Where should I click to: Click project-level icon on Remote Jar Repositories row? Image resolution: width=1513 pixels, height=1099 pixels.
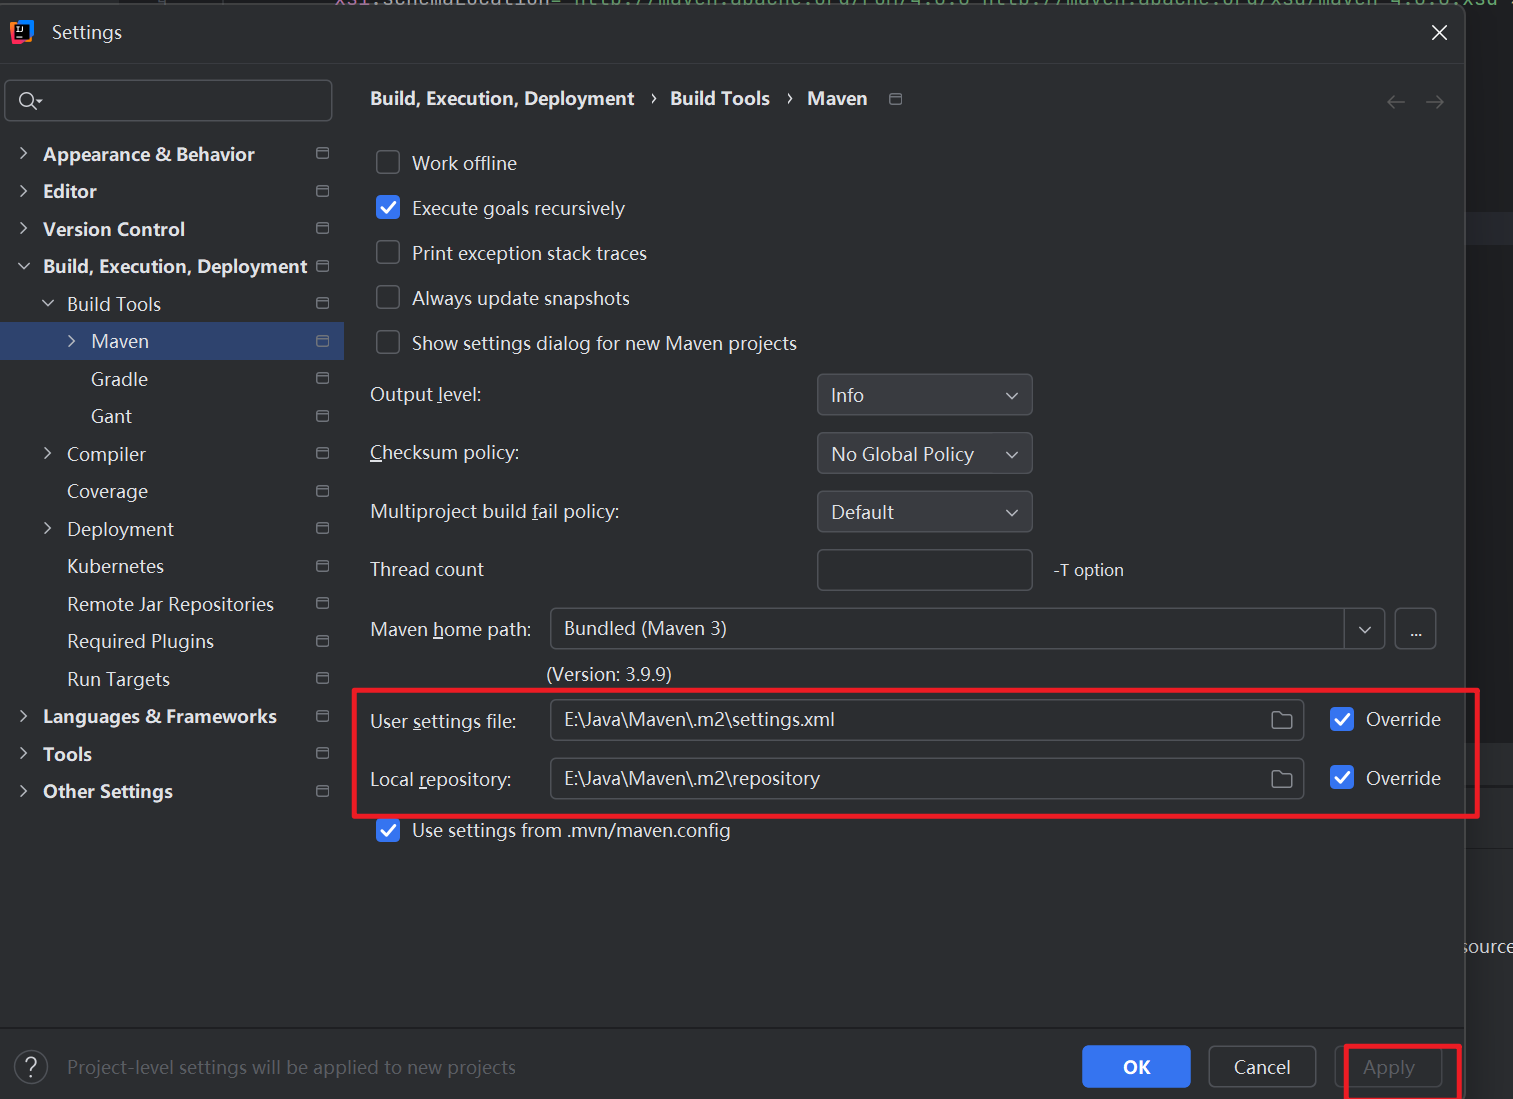click(x=322, y=603)
